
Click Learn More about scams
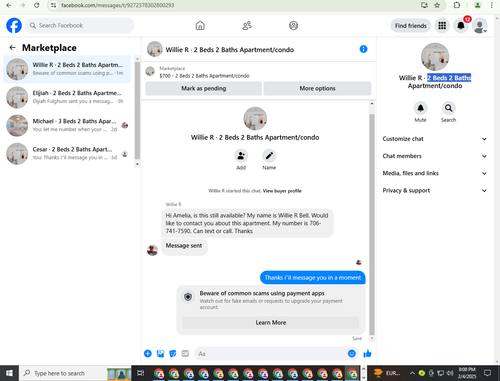click(x=271, y=323)
